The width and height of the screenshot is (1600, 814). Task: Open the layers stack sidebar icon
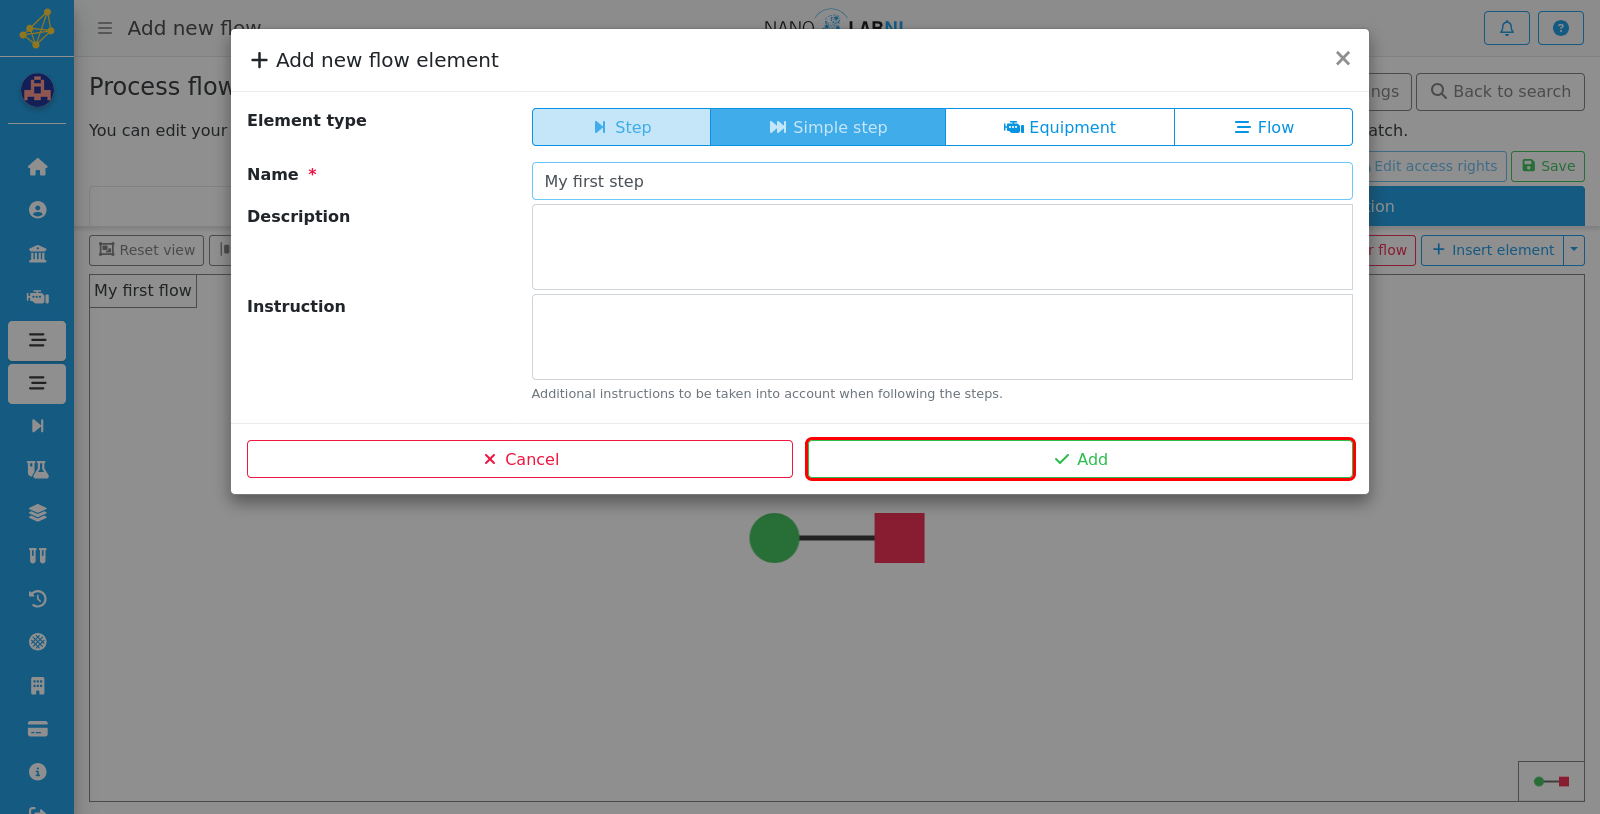click(x=37, y=513)
